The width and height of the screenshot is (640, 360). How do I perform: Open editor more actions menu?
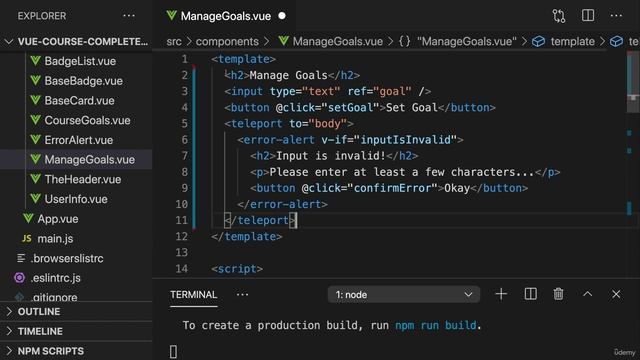tap(616, 16)
